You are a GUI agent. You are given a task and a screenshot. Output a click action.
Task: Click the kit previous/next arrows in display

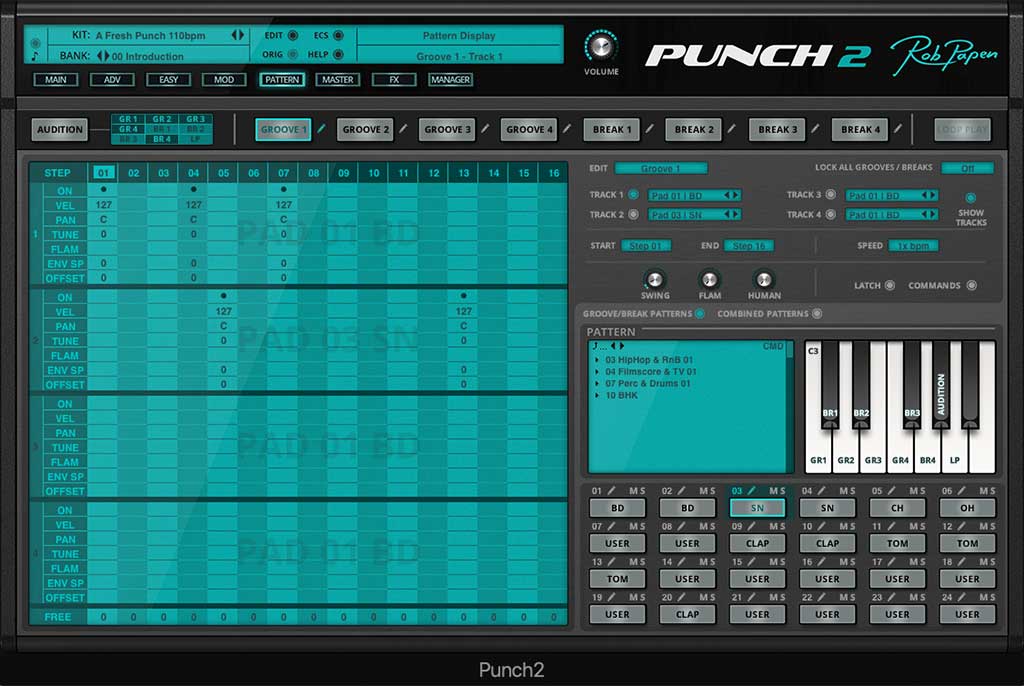[237, 35]
